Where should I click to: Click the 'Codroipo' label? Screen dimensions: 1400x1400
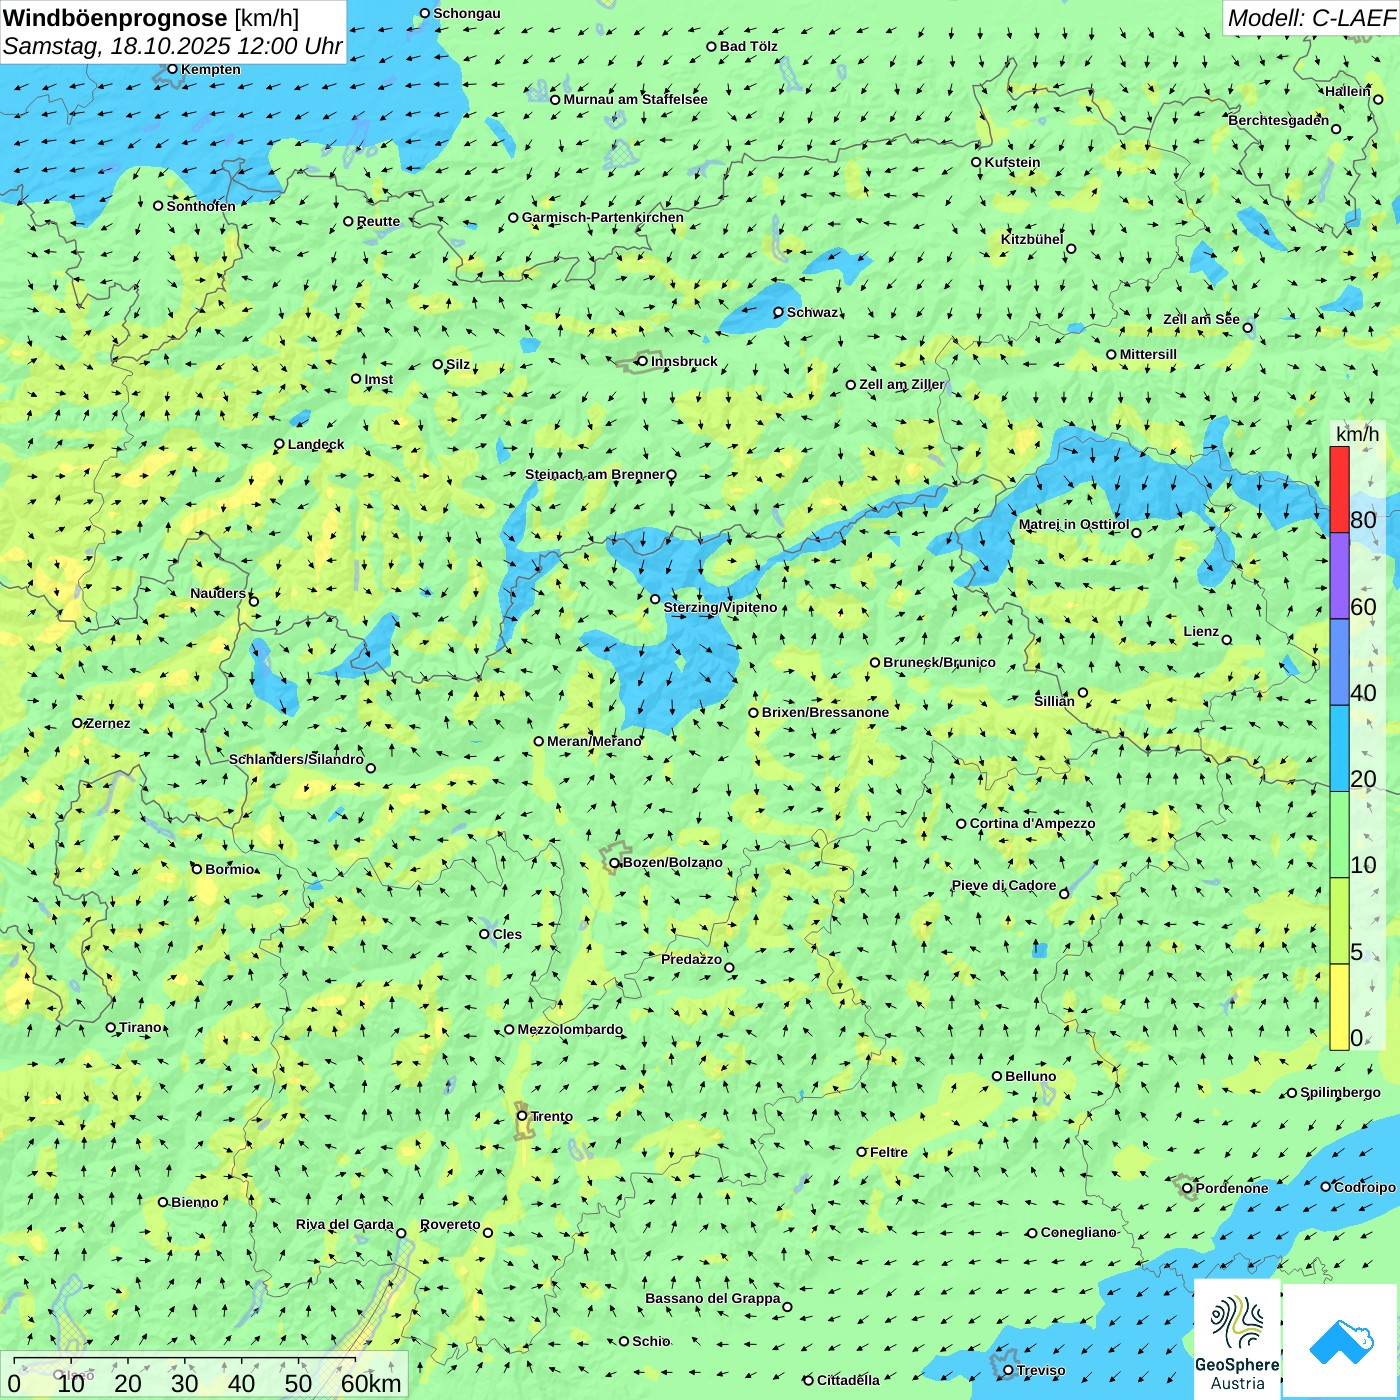coord(1365,1187)
